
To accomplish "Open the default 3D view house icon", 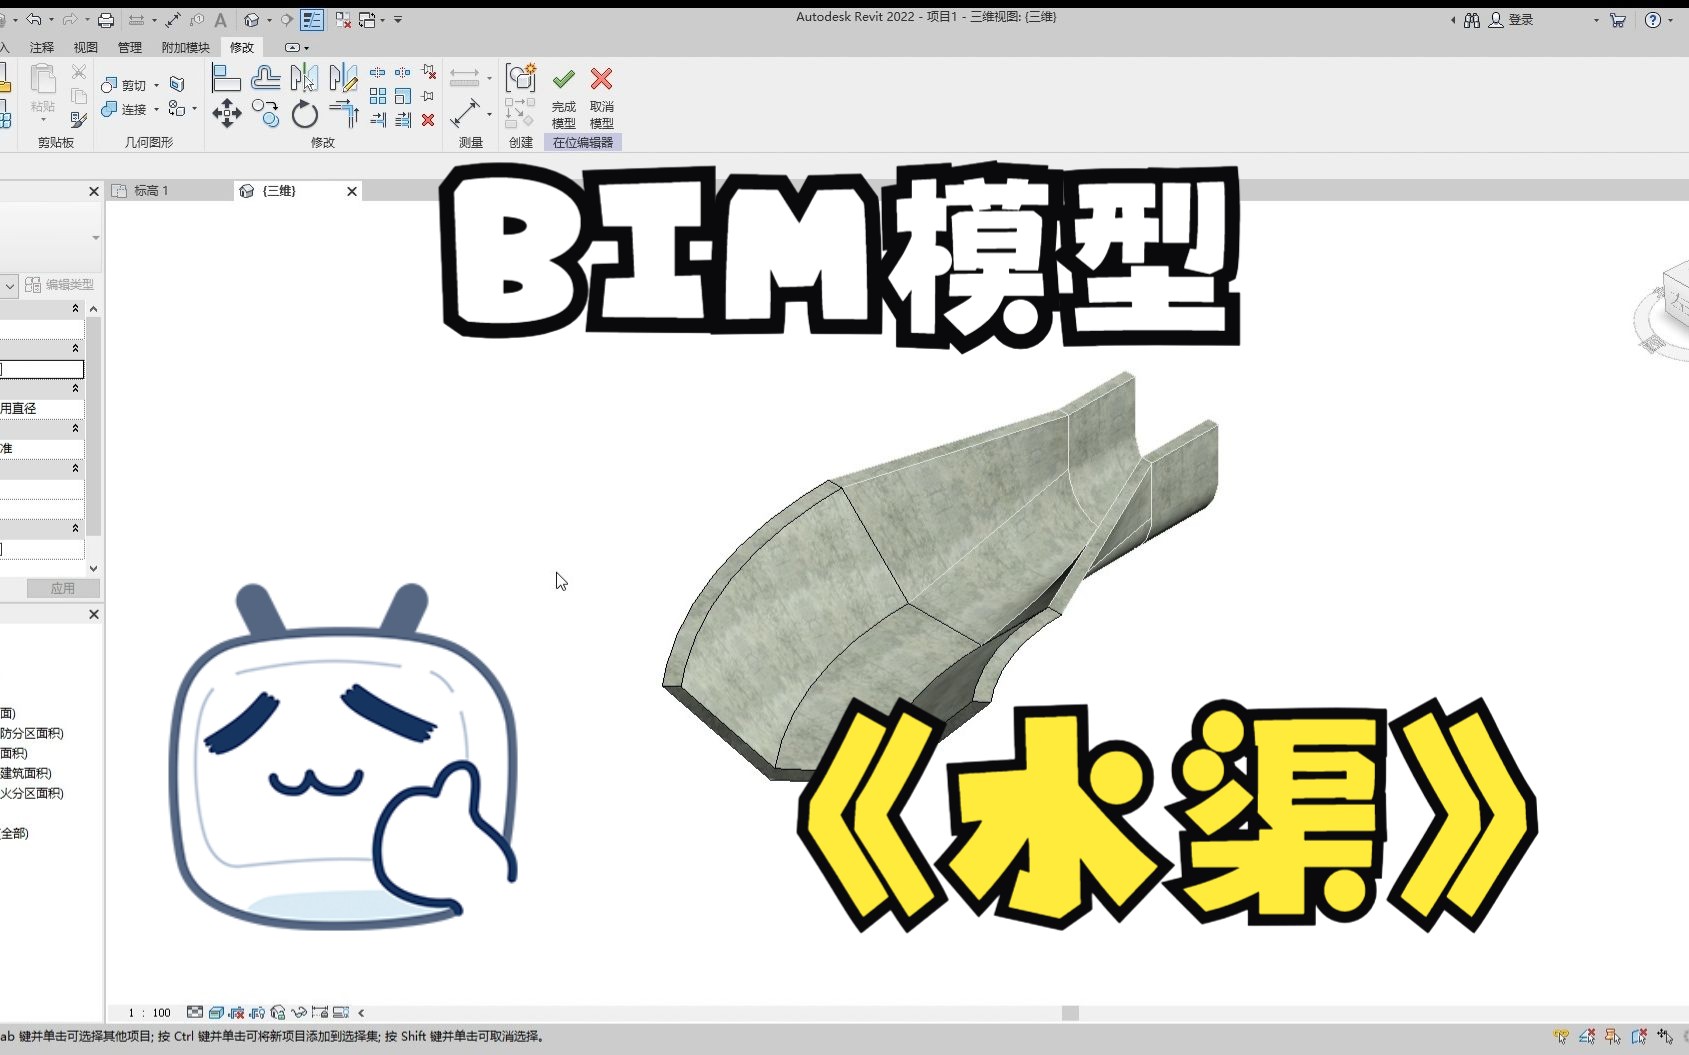I will pyautogui.click(x=252, y=19).
